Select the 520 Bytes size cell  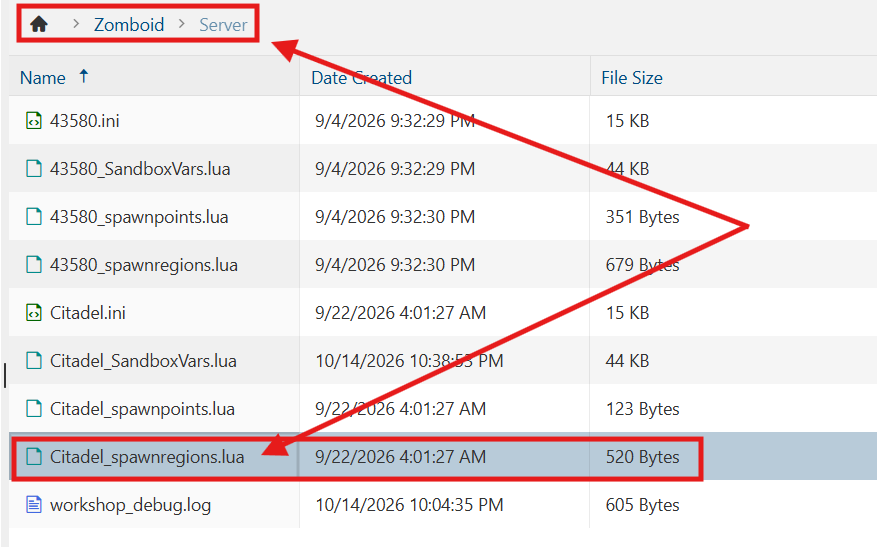(643, 457)
